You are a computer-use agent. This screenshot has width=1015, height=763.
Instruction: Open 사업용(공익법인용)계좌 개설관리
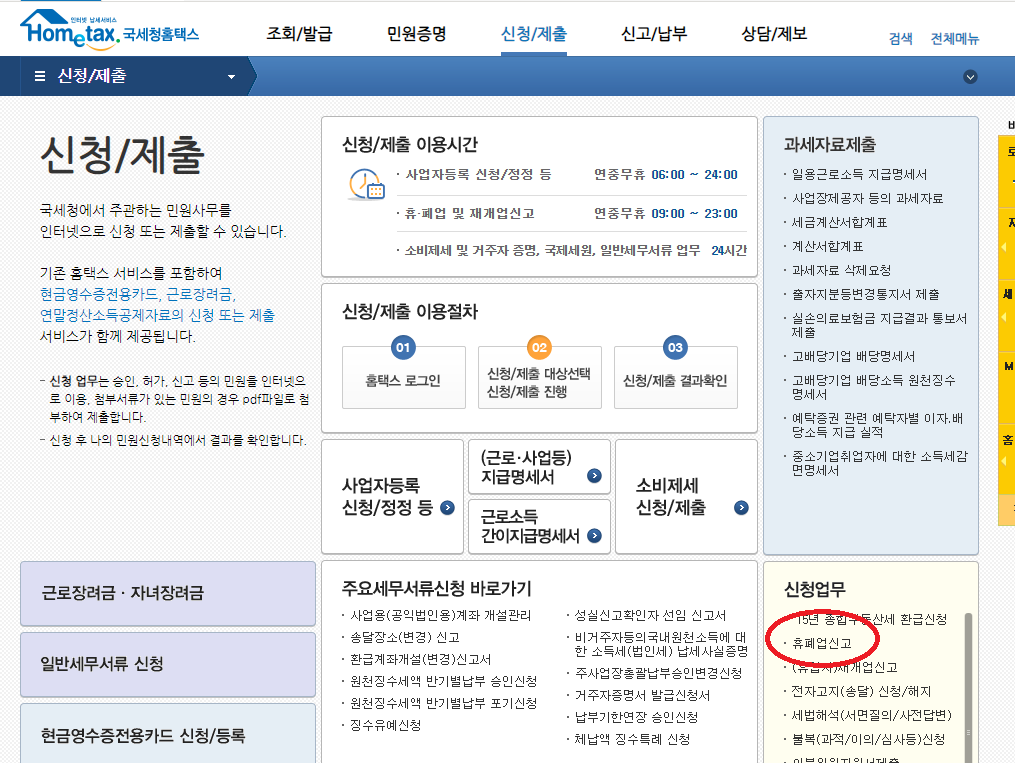click(440, 615)
